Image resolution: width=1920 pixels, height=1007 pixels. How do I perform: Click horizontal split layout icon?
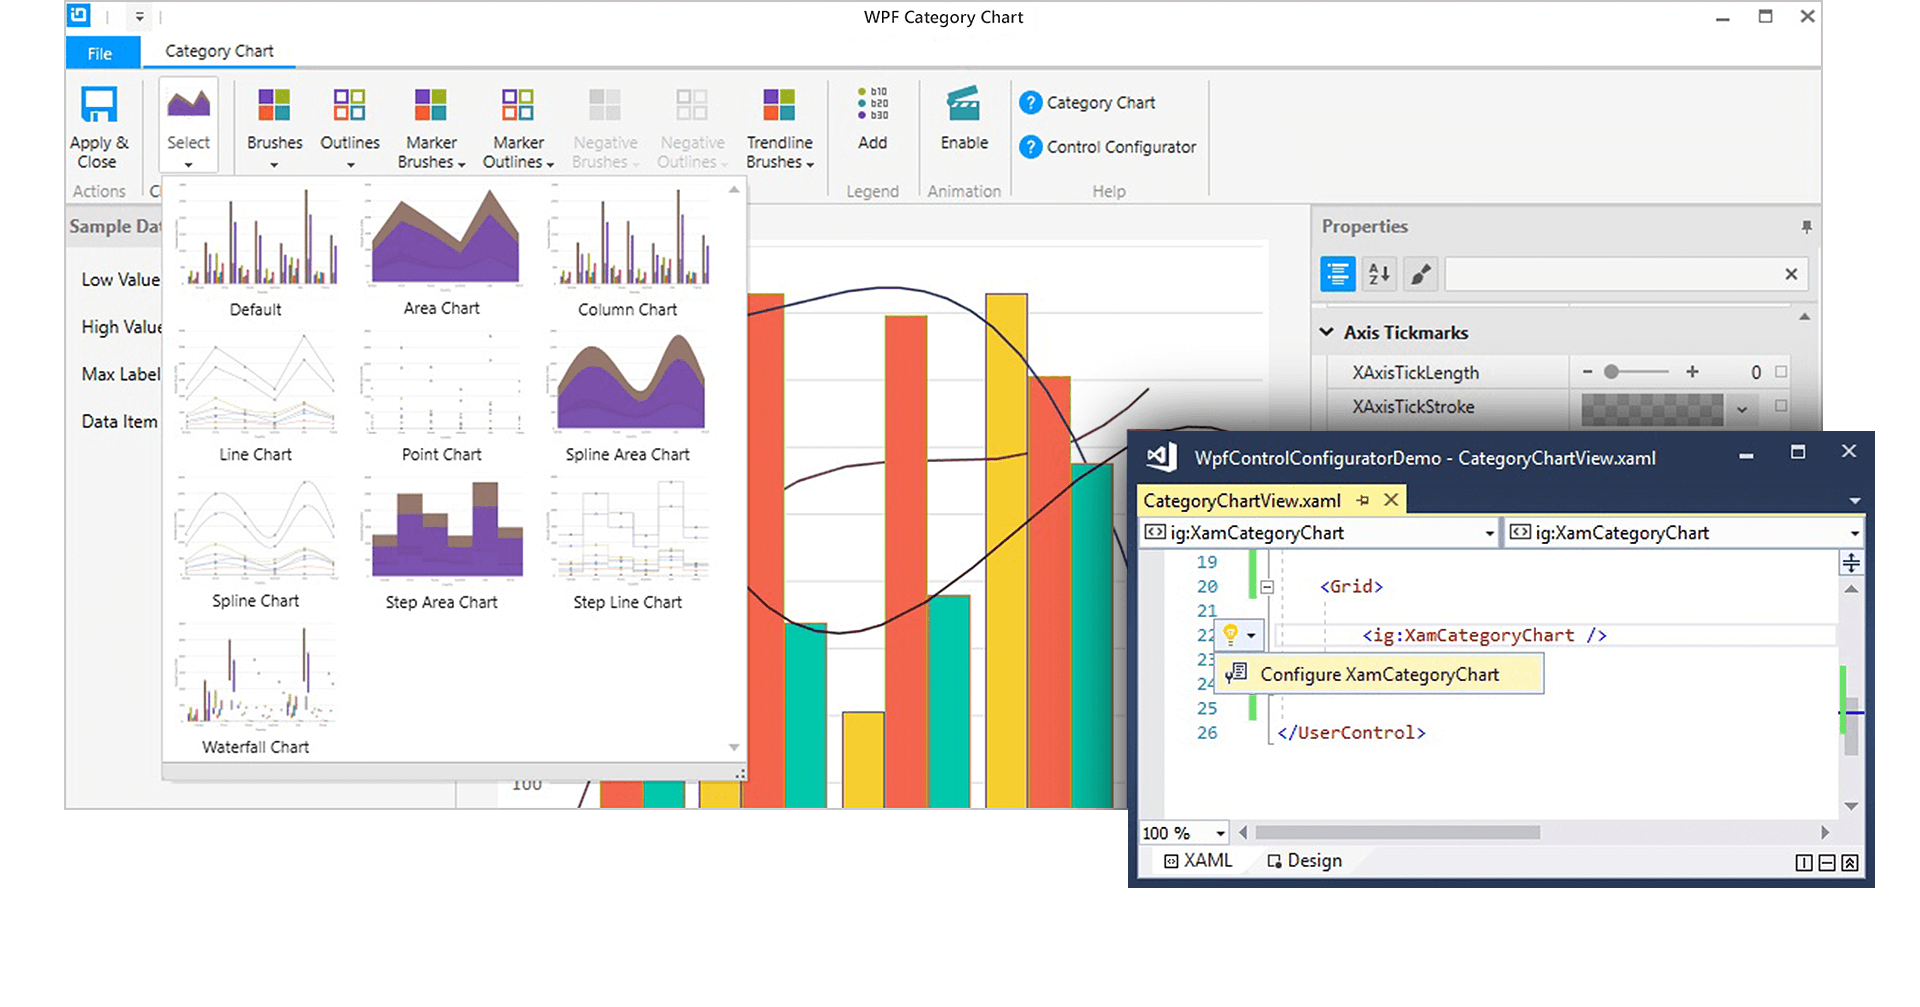tap(1827, 863)
